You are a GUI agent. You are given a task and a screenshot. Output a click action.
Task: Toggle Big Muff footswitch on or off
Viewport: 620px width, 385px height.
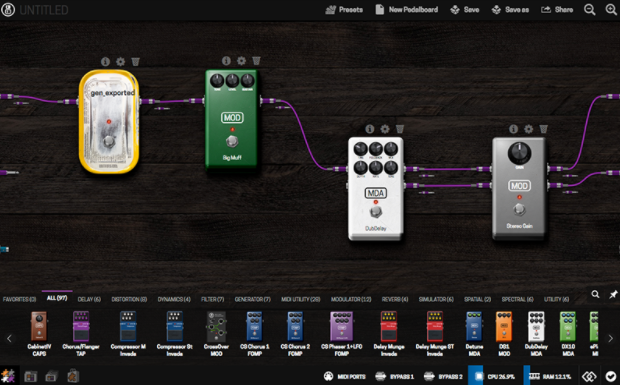pyautogui.click(x=232, y=141)
